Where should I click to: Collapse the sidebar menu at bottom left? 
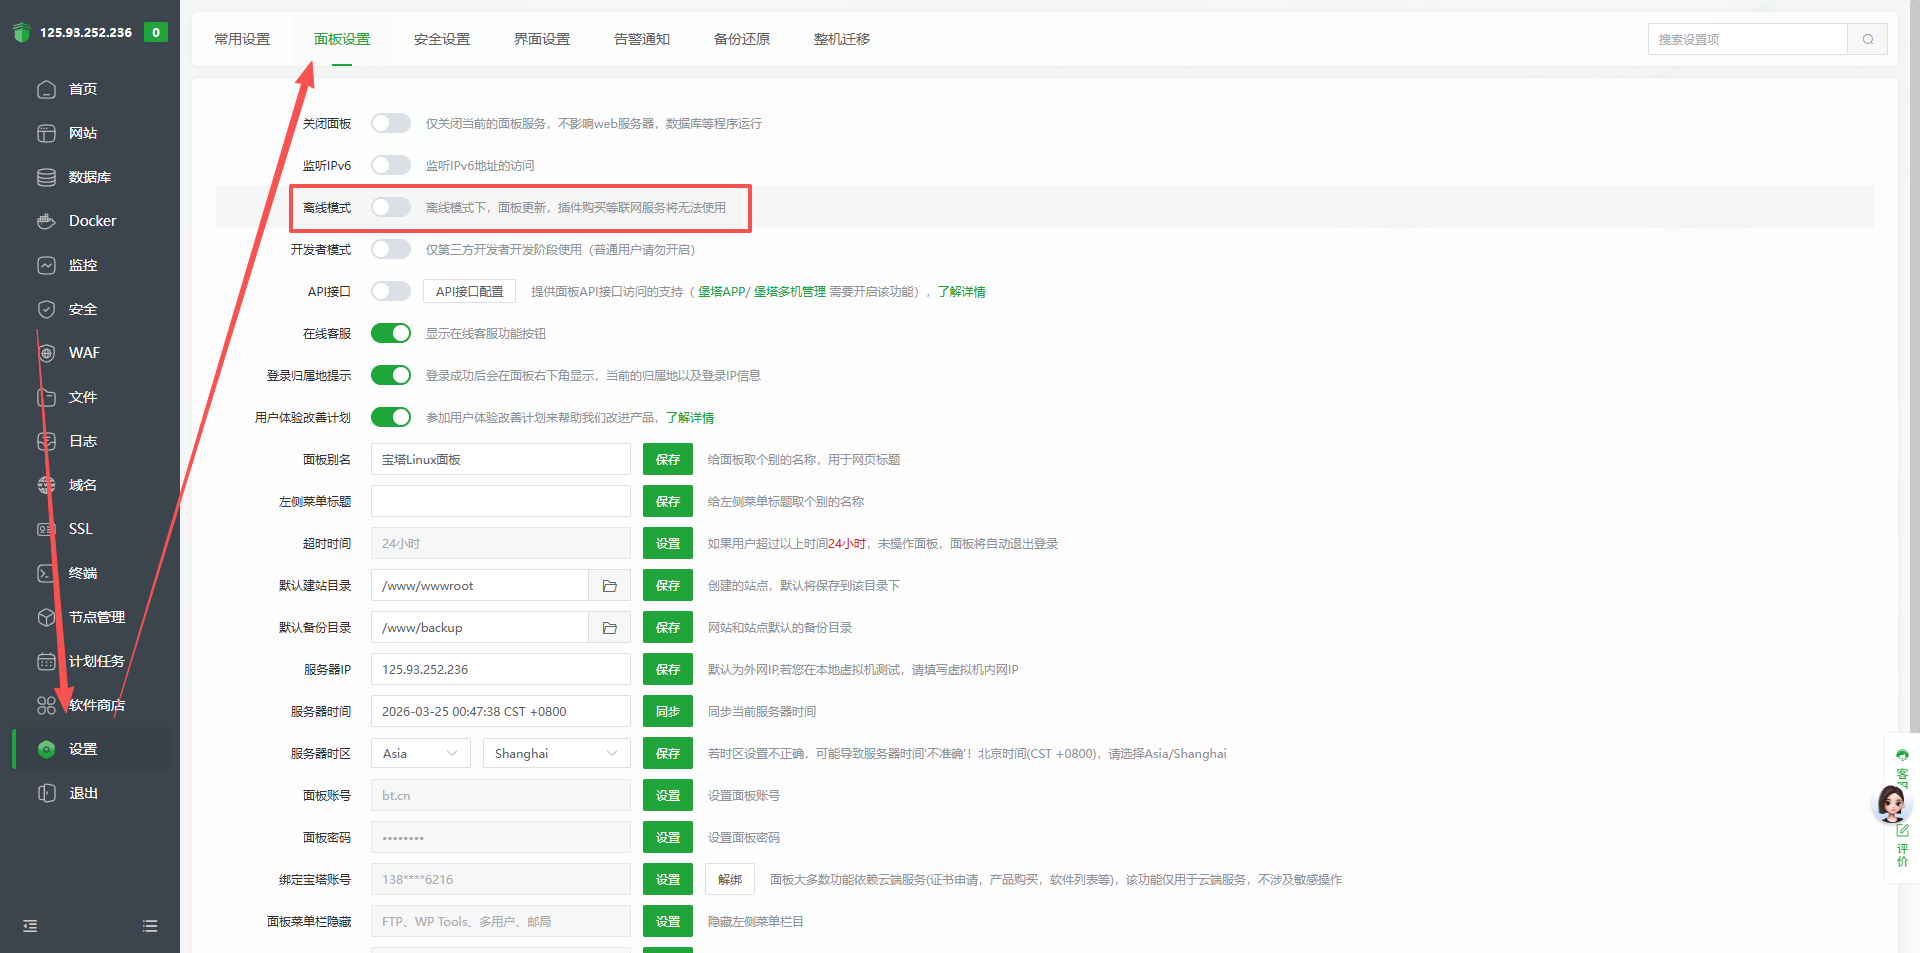pos(30,926)
